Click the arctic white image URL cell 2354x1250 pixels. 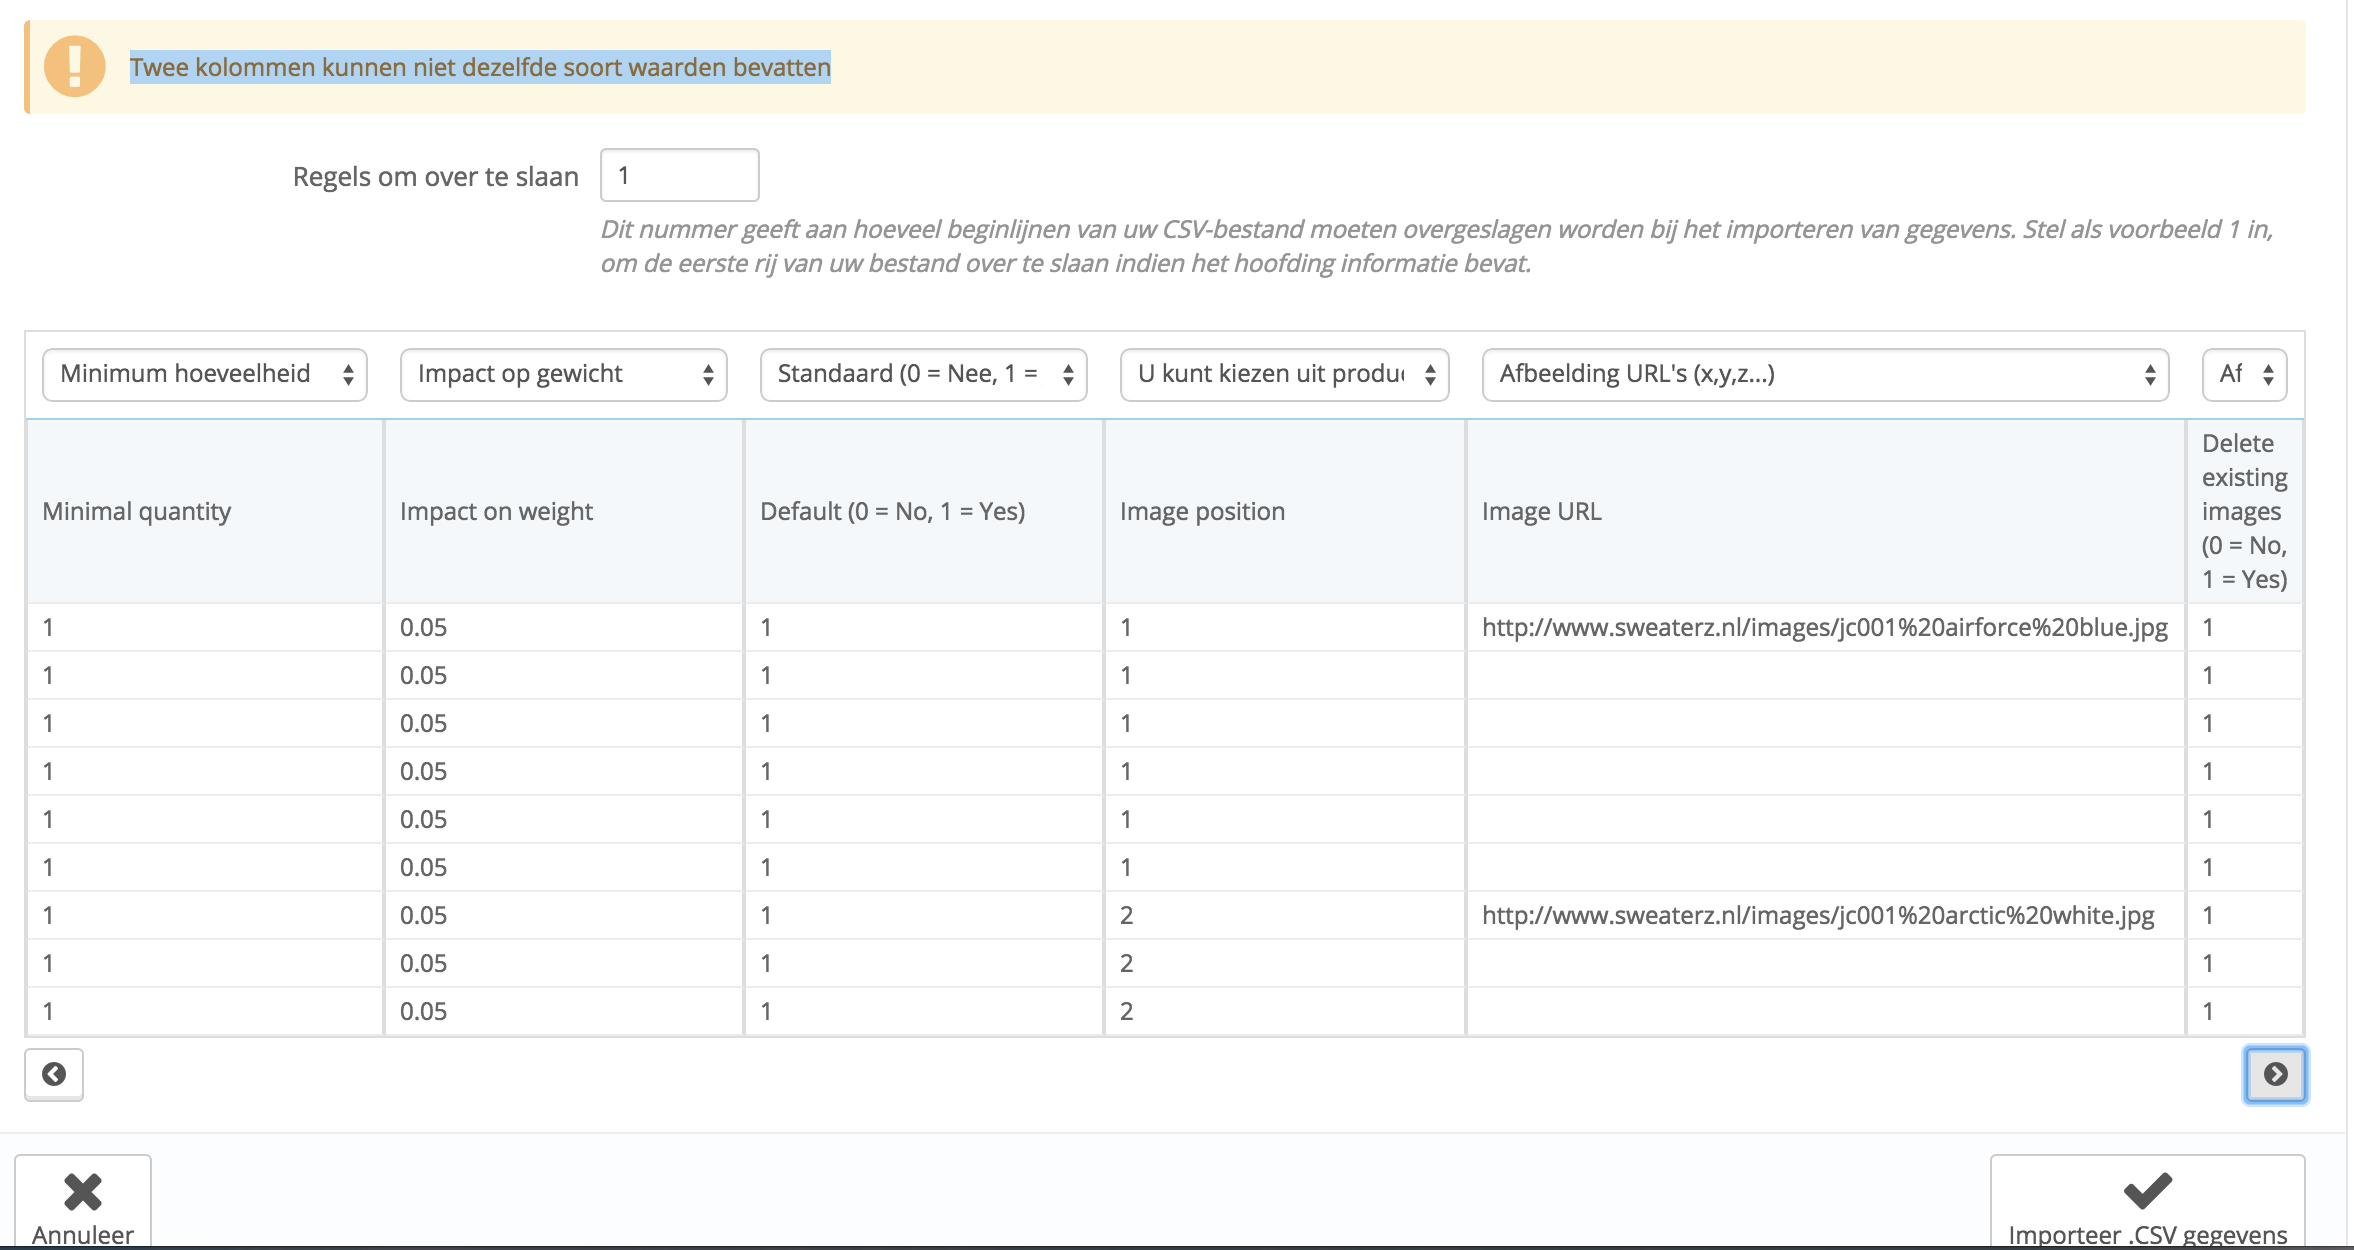point(1817,915)
